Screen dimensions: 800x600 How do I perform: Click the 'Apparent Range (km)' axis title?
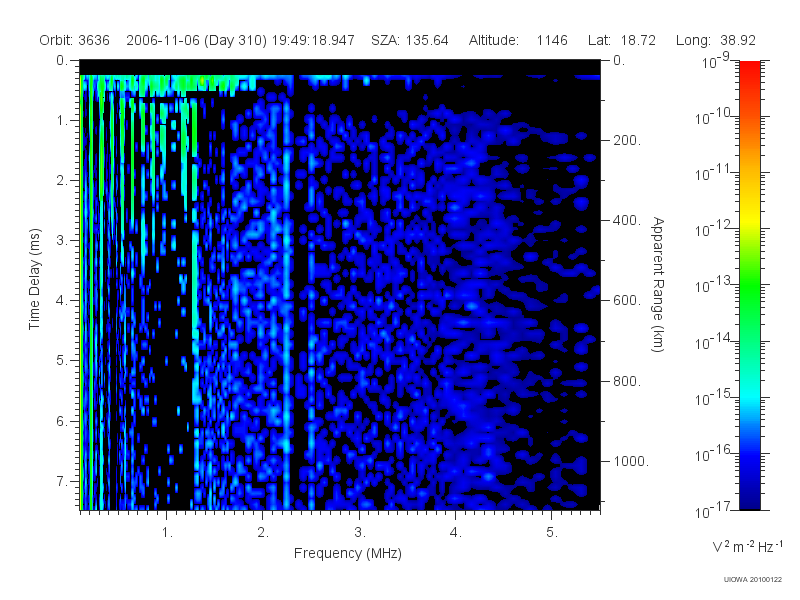658,285
